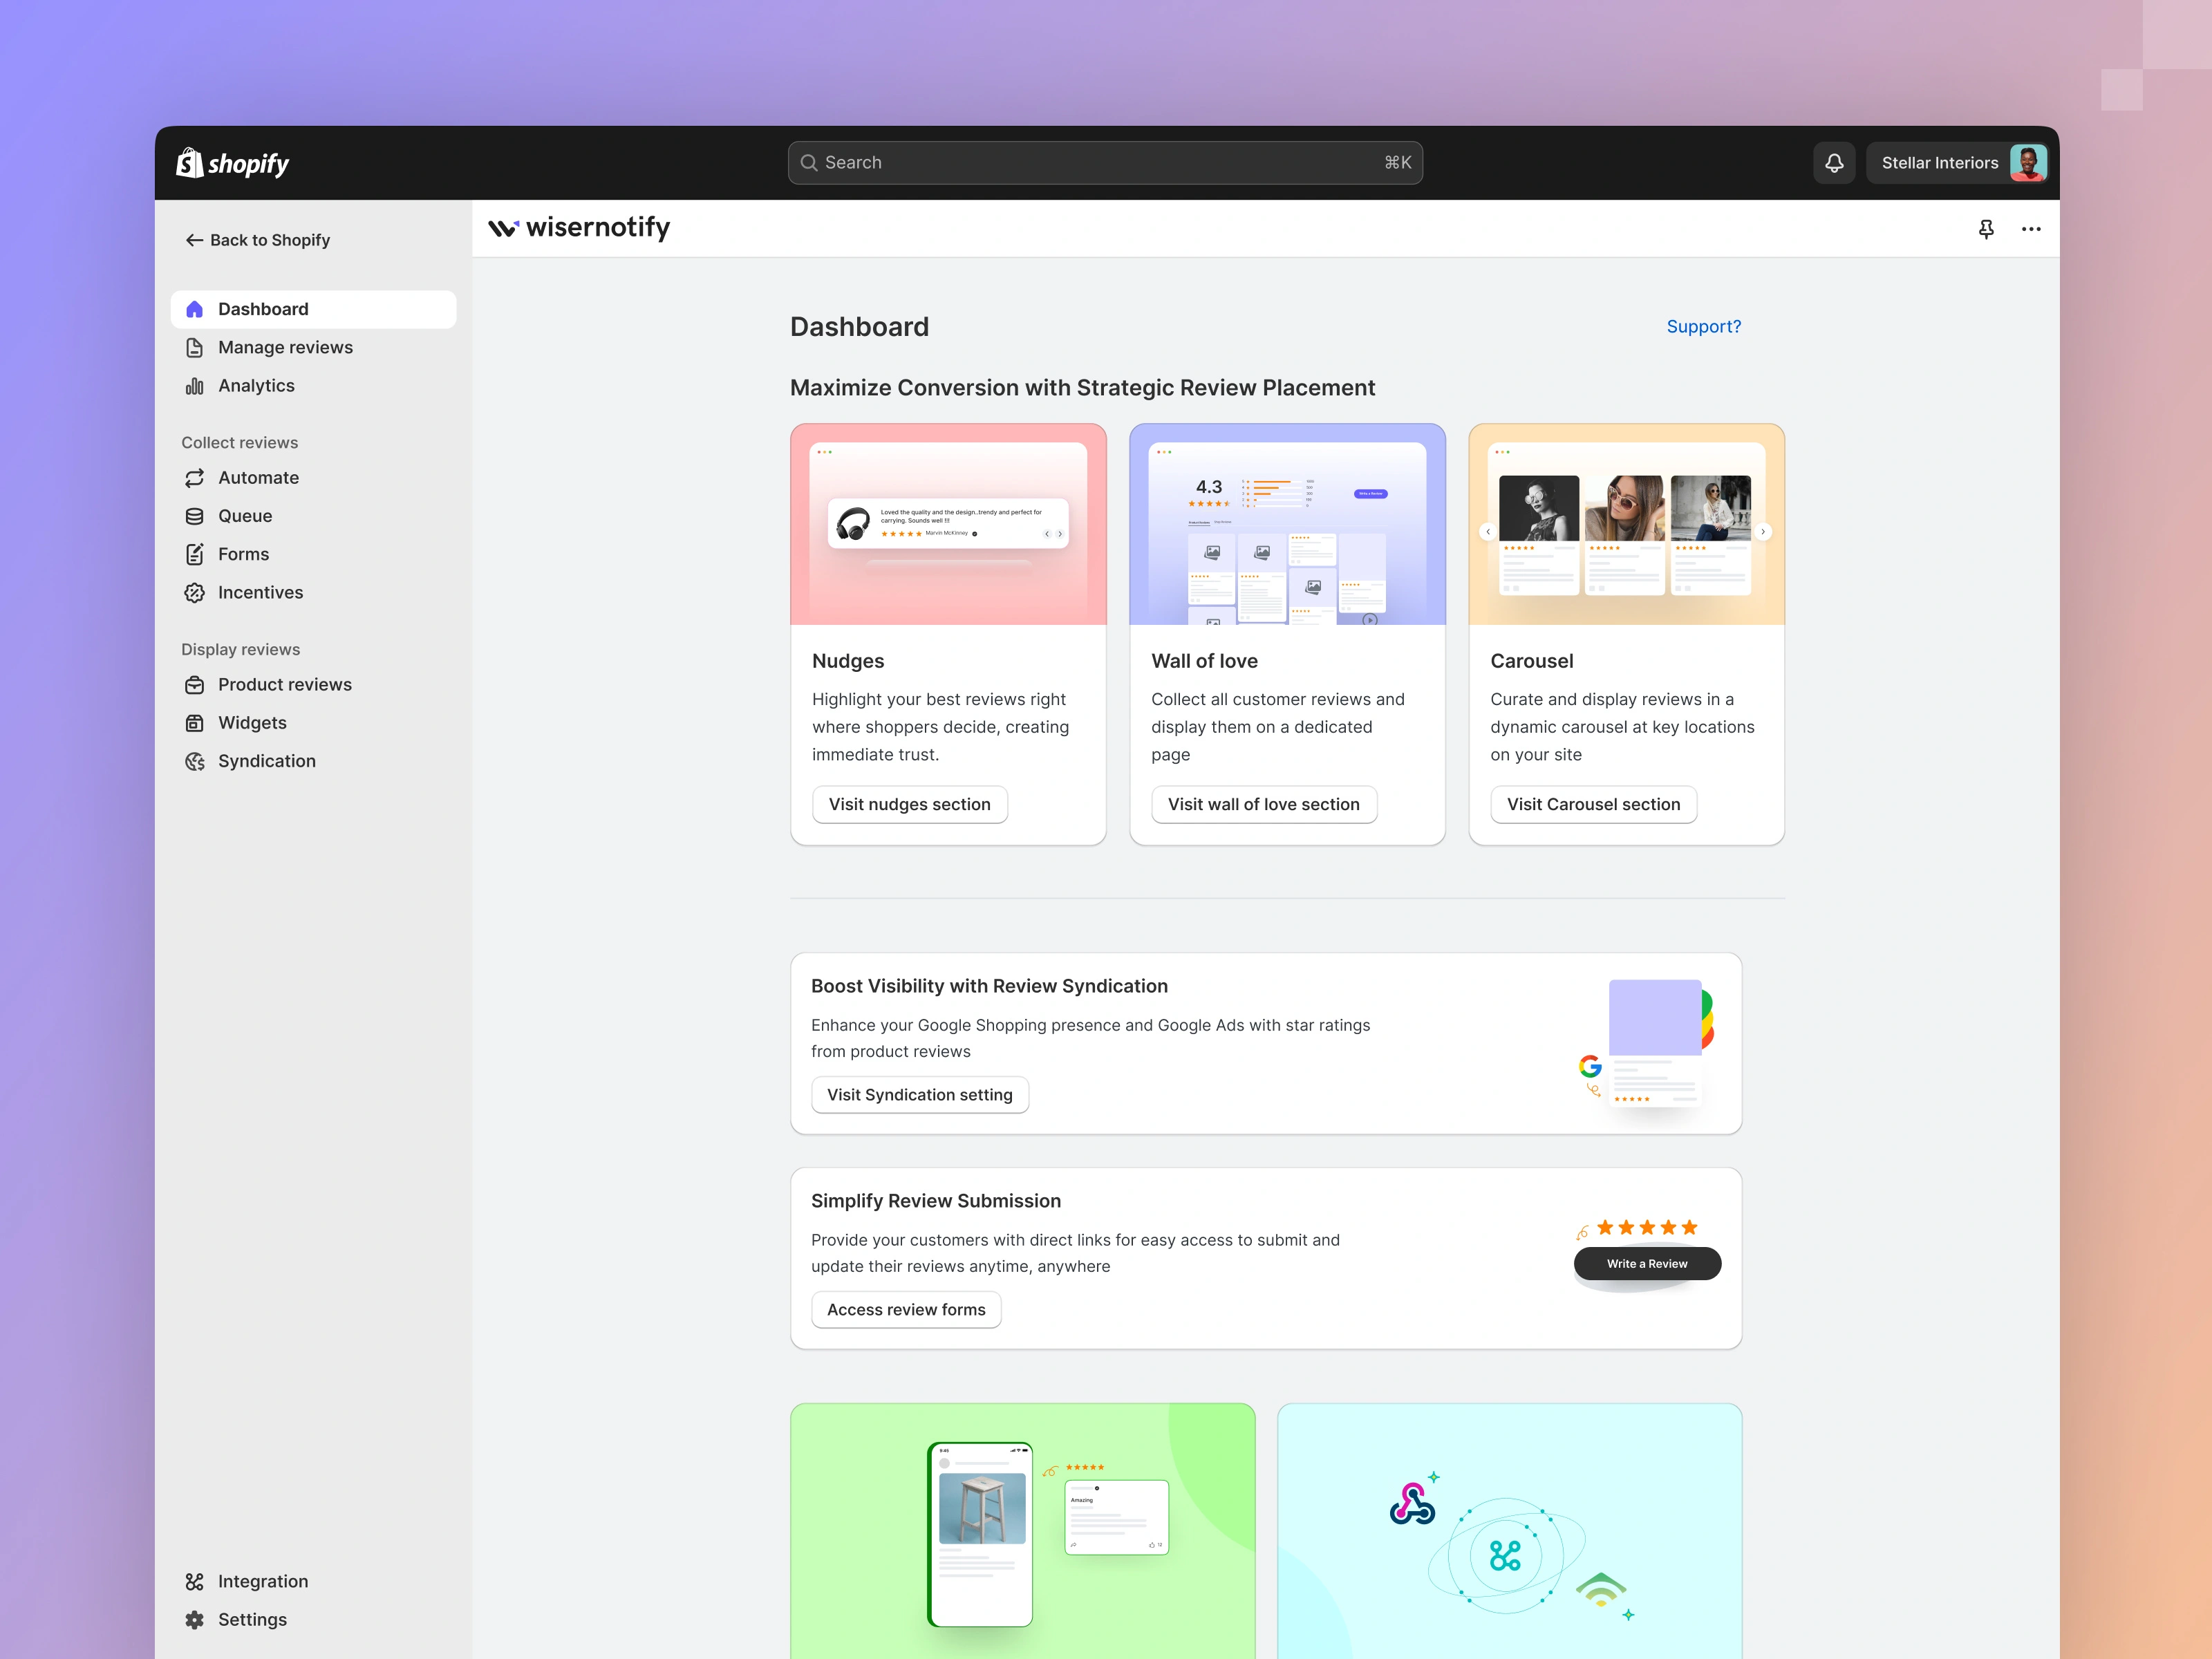
Task: Click the 'Display reviews' section label
Action: (x=240, y=650)
